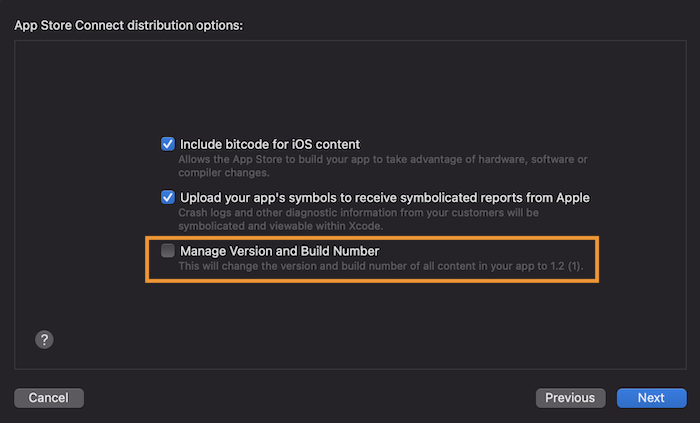
Task: Proceed with the blue Next button
Action: click(651, 398)
